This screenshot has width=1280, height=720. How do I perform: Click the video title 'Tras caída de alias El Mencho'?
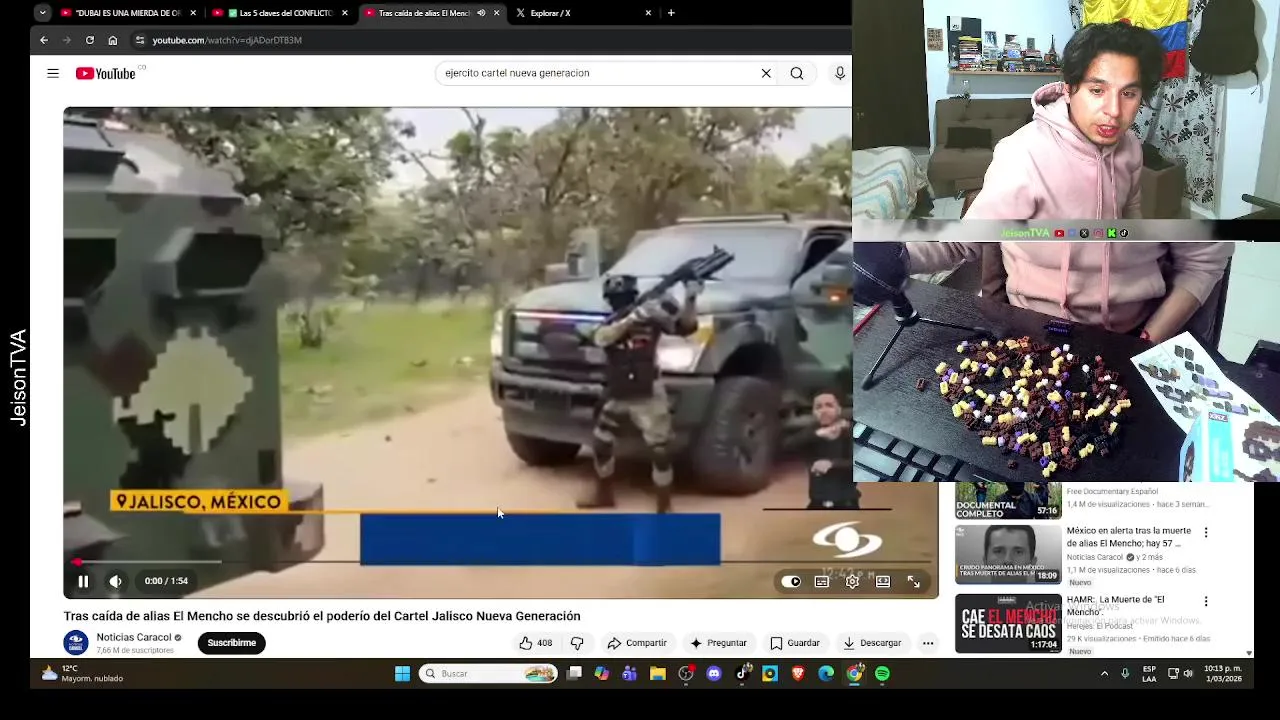pos(322,616)
